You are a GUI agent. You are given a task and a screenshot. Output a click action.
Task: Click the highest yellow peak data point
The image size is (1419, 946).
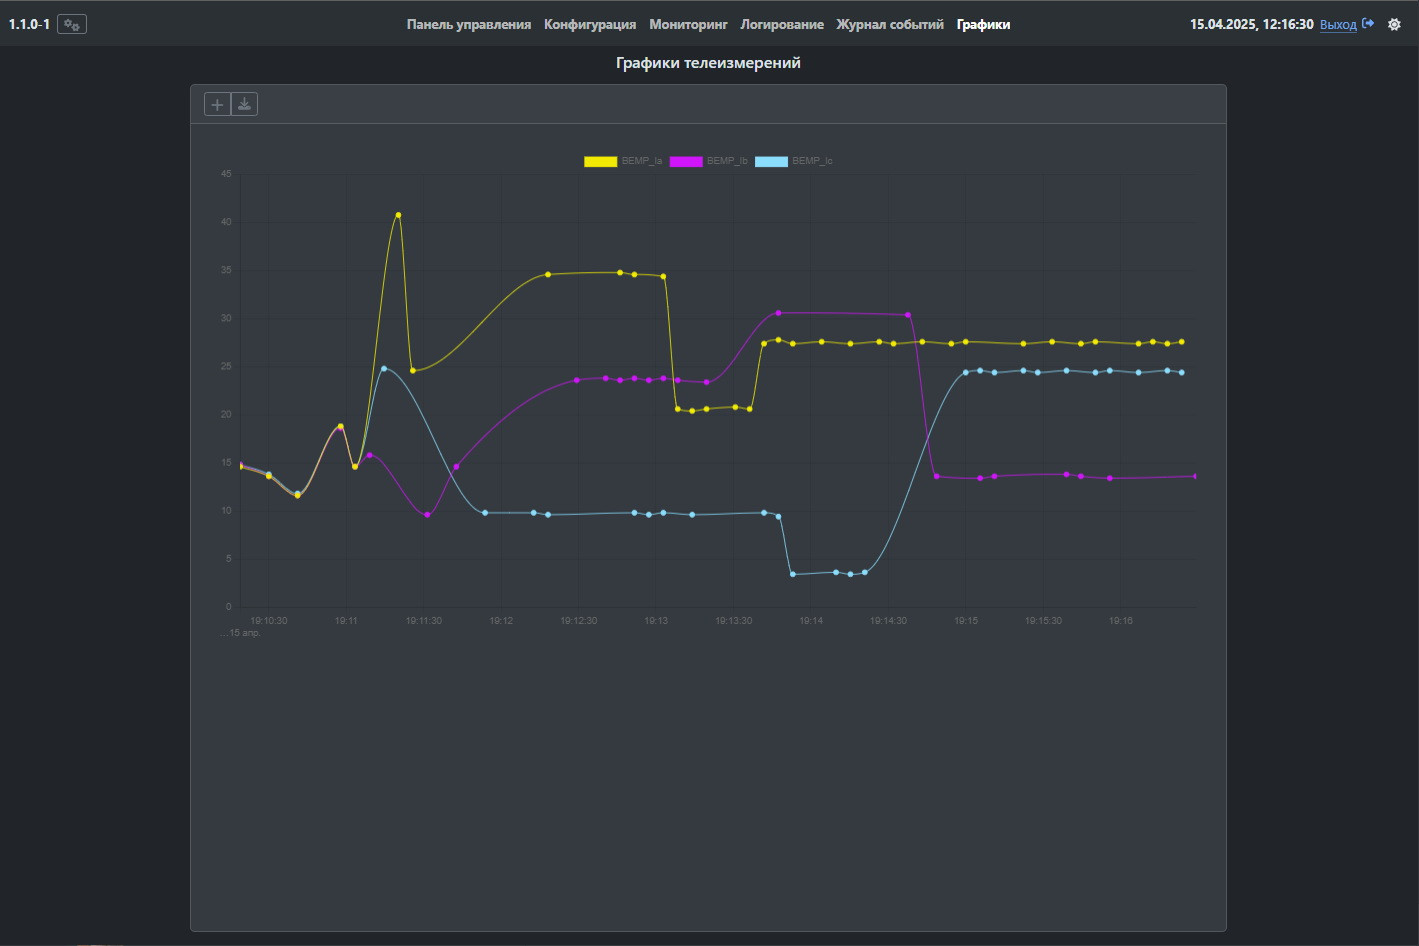(x=398, y=215)
